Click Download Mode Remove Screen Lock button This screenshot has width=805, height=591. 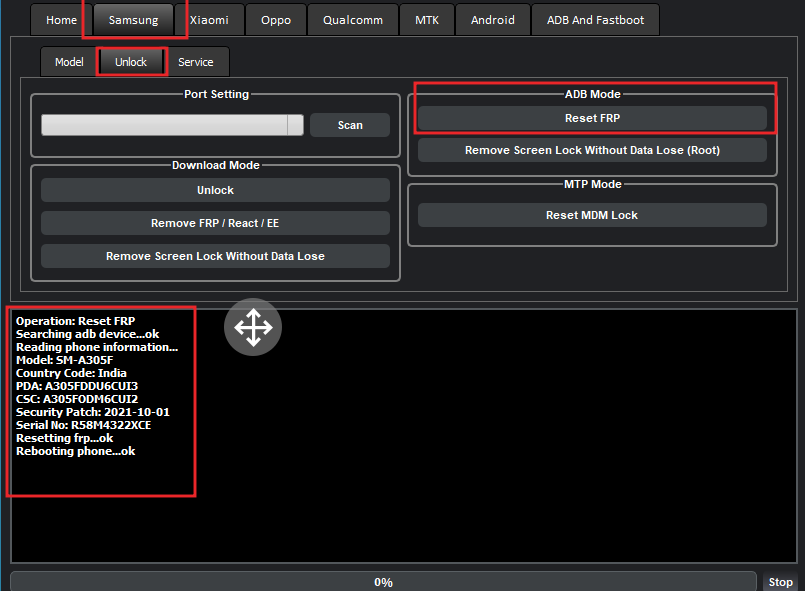pyautogui.click(x=215, y=256)
